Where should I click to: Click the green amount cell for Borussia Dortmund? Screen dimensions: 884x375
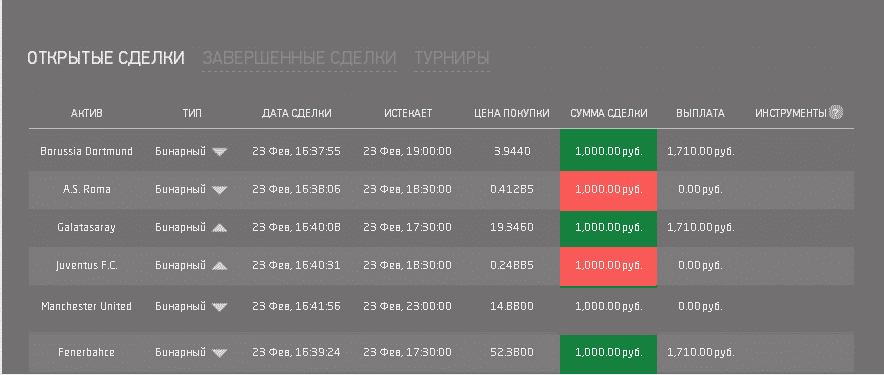608,150
